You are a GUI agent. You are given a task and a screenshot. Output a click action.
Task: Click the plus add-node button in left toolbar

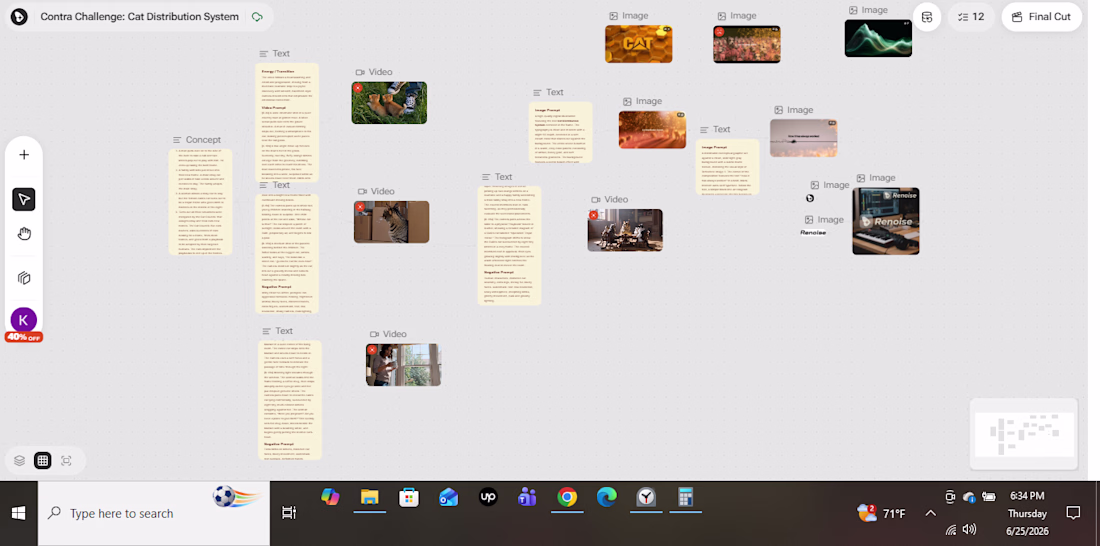pos(24,155)
